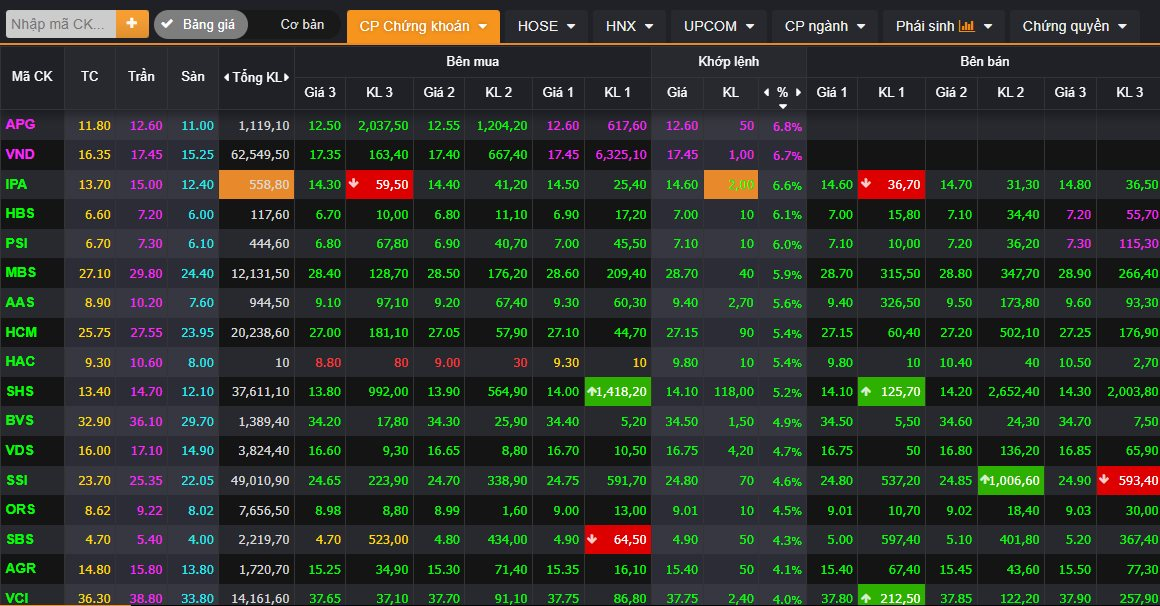
Task: Open the CP Chứng khoán dropdown
Action: click(422, 26)
